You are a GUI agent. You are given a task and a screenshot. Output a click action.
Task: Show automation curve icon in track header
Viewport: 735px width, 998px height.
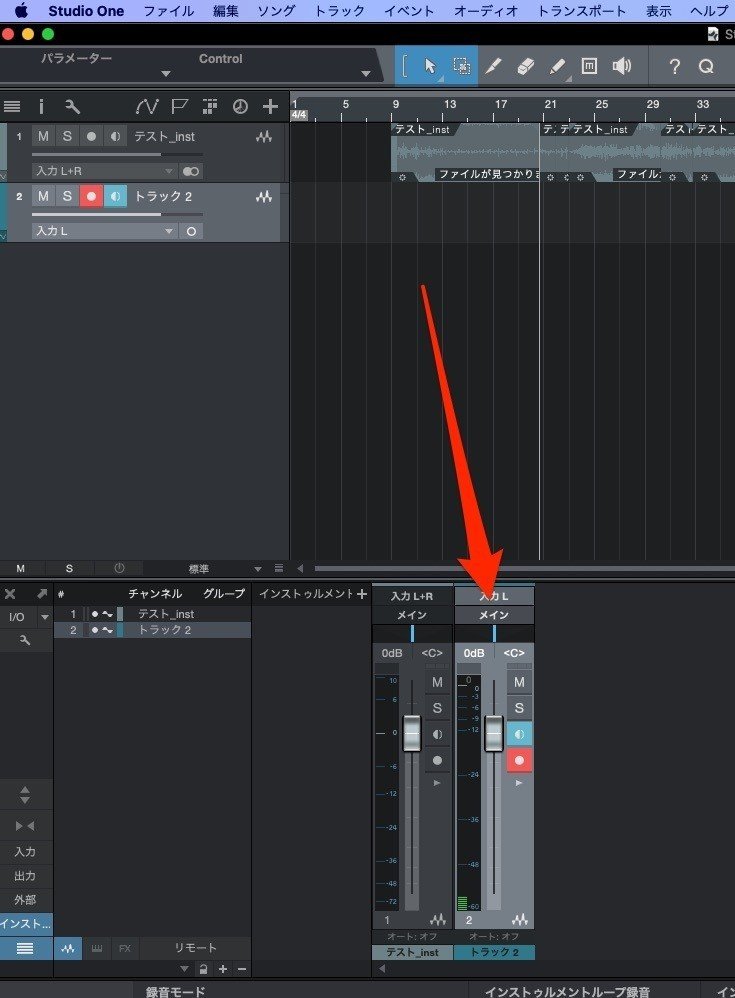(x=146, y=106)
